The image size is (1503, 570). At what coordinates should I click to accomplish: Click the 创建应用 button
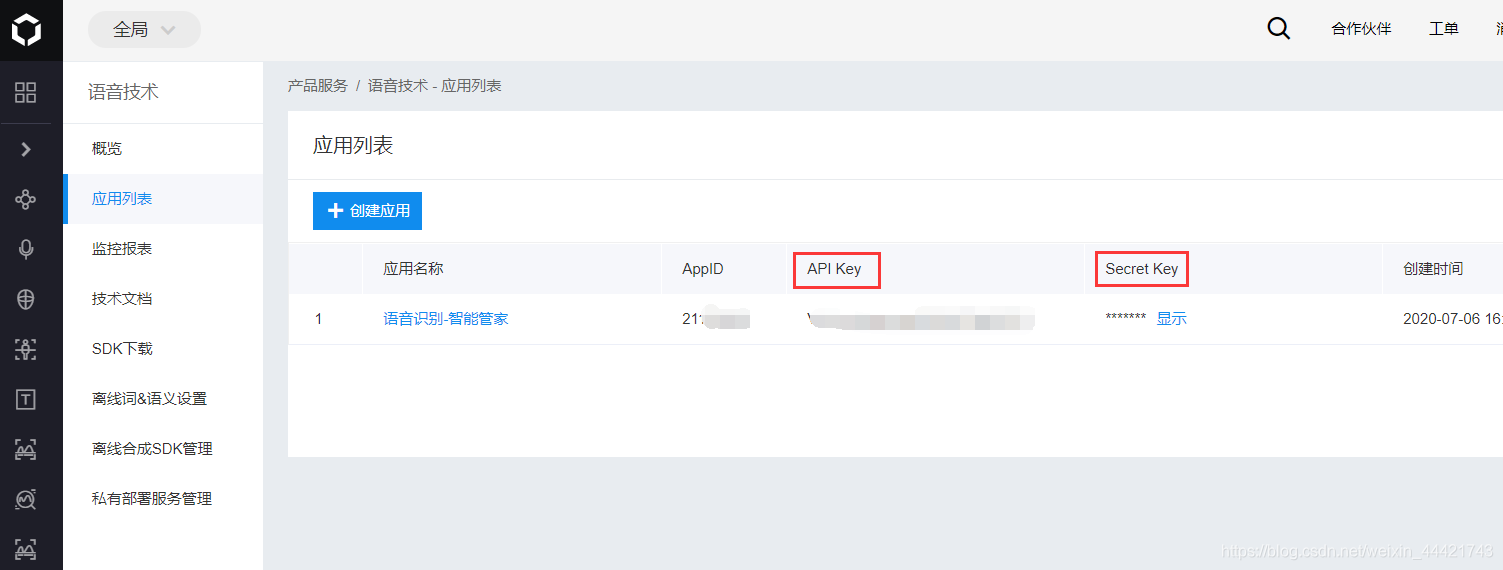[x=367, y=211]
